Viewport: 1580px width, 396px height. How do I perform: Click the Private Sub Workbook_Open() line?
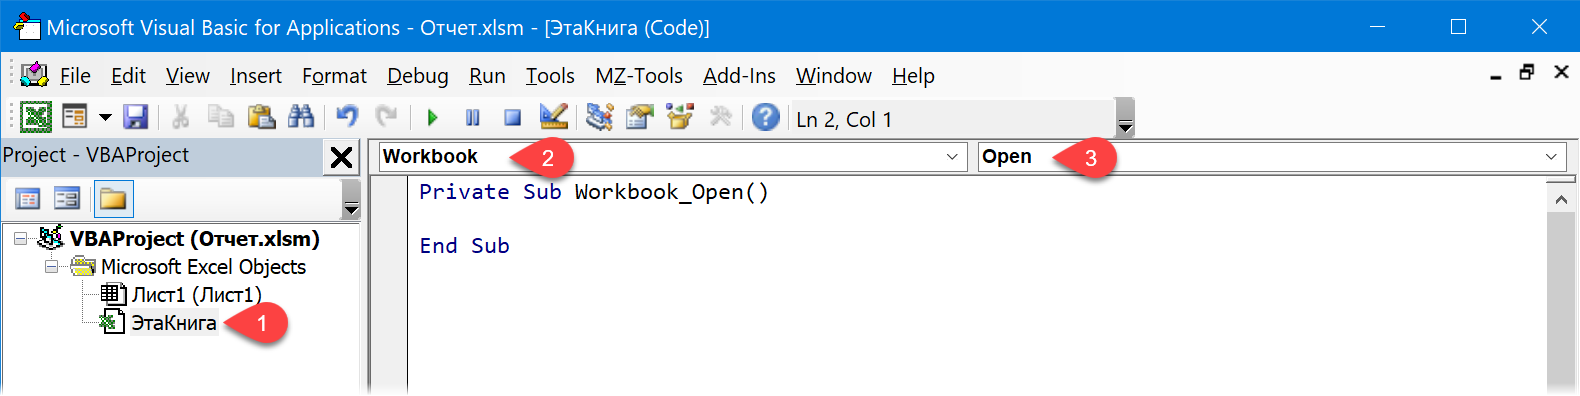(x=594, y=192)
